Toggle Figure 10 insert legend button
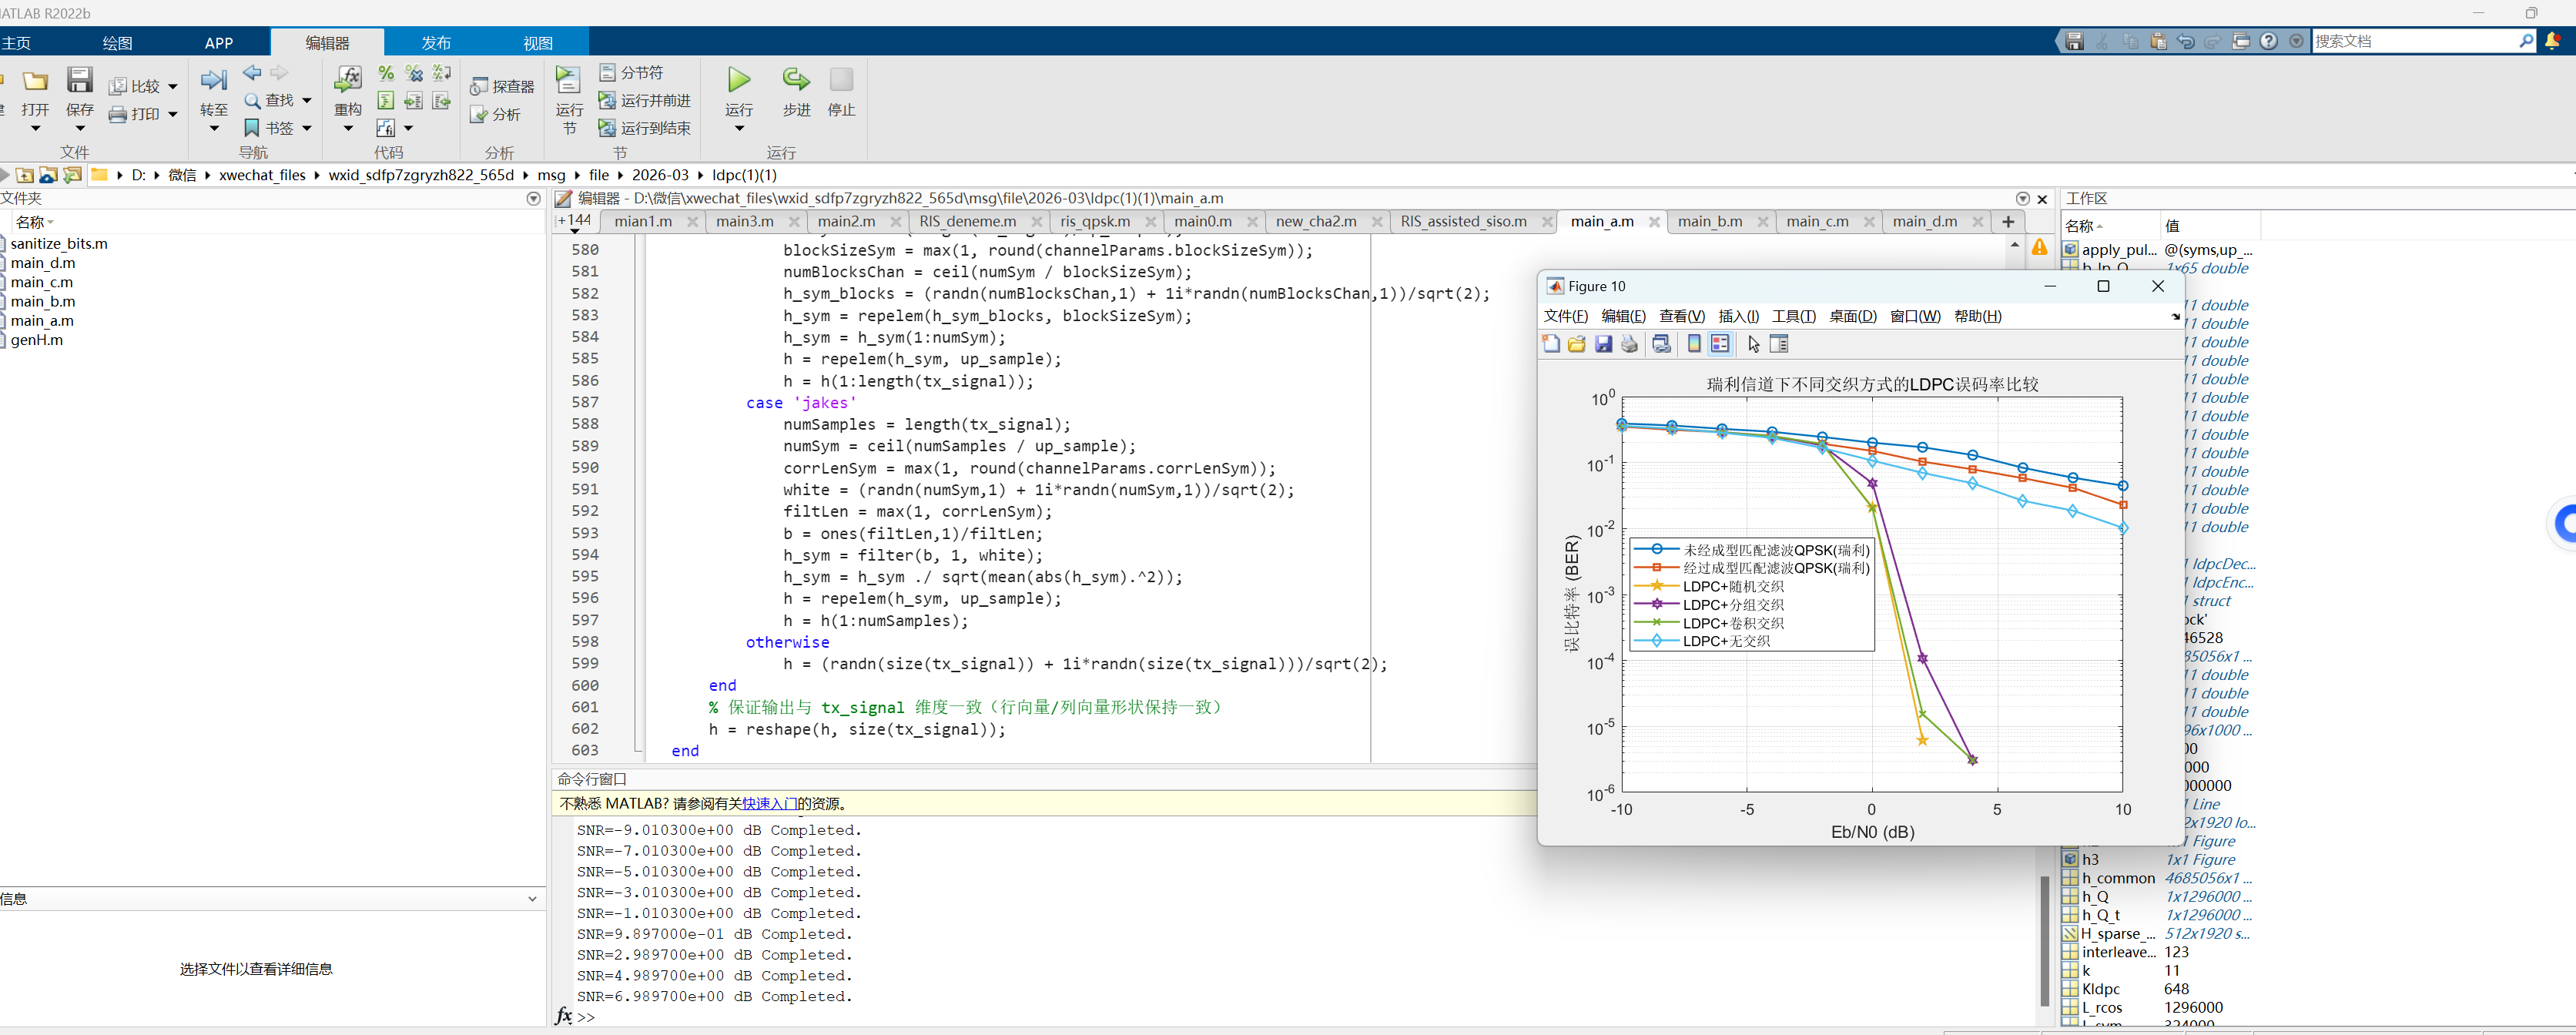This screenshot has height=1035, width=2576. (x=1720, y=344)
